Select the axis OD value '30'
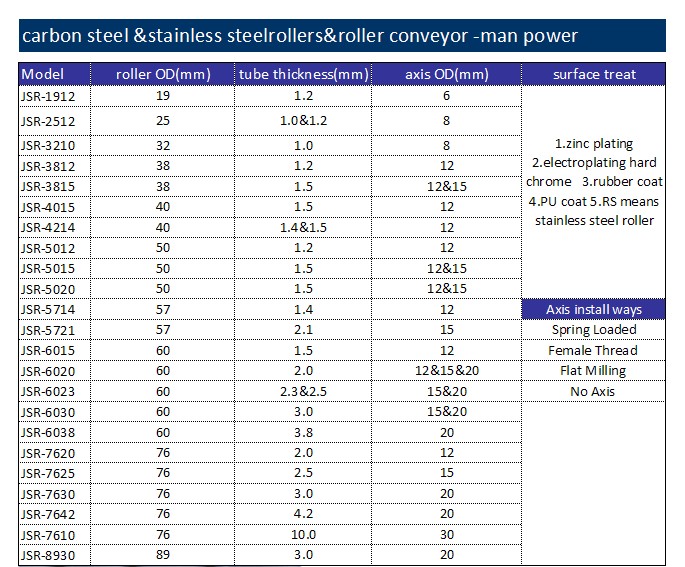685x567 pixels. coord(447,535)
